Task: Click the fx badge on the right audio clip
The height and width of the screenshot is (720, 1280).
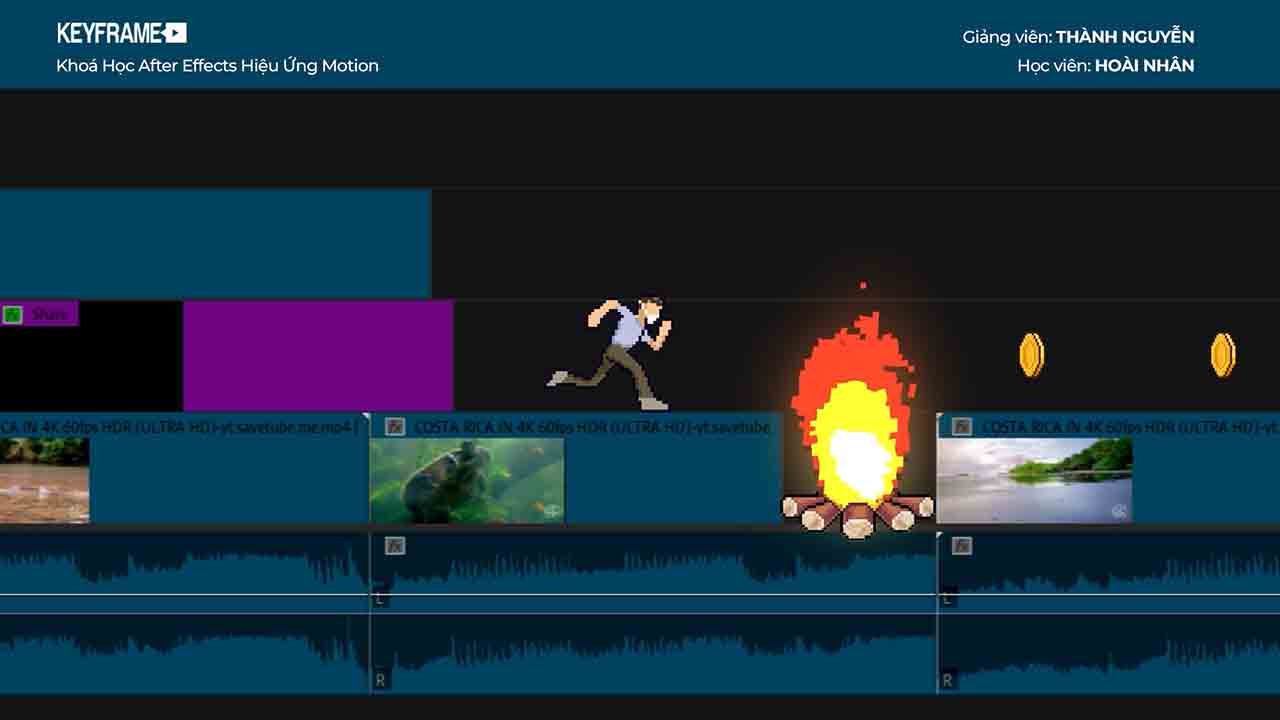Action: pyautogui.click(x=963, y=546)
